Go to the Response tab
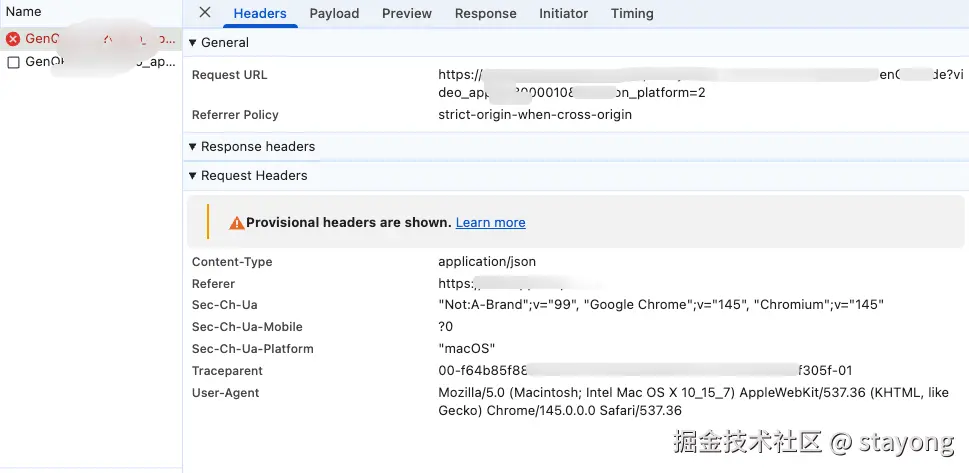This screenshot has width=969, height=473. pos(485,14)
